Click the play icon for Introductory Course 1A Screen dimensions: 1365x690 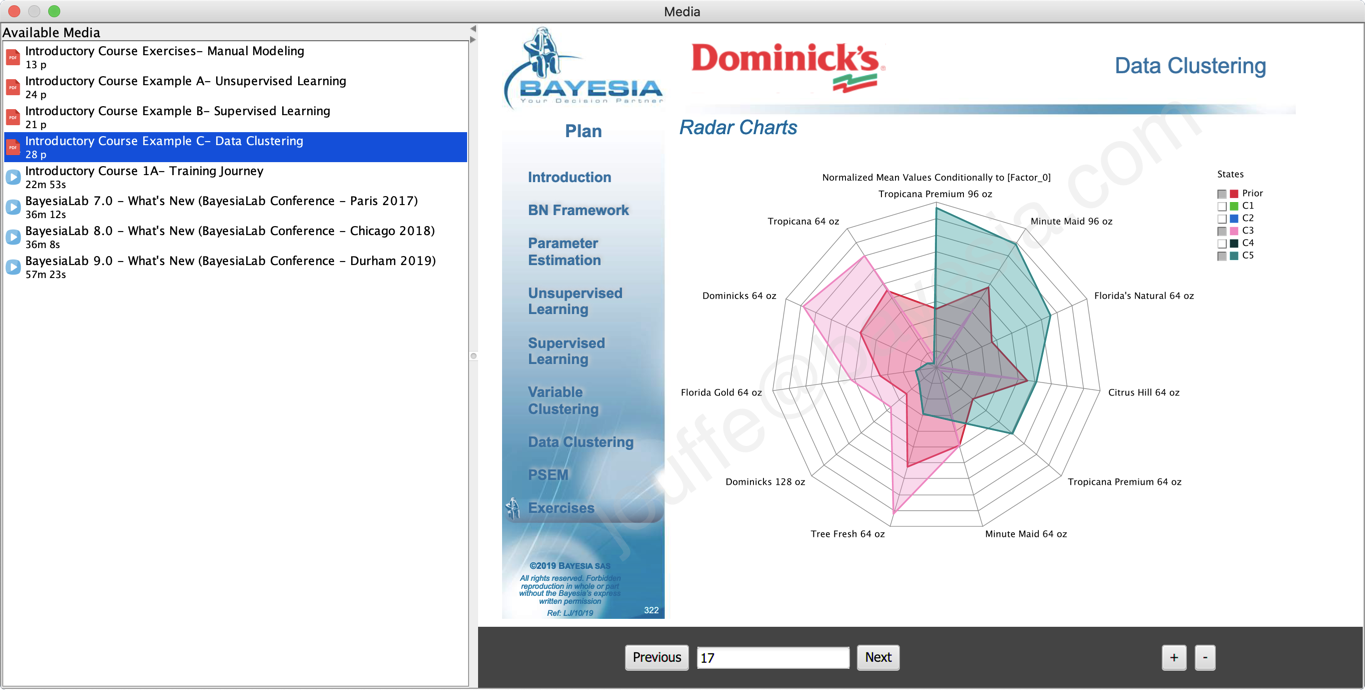click(13, 177)
